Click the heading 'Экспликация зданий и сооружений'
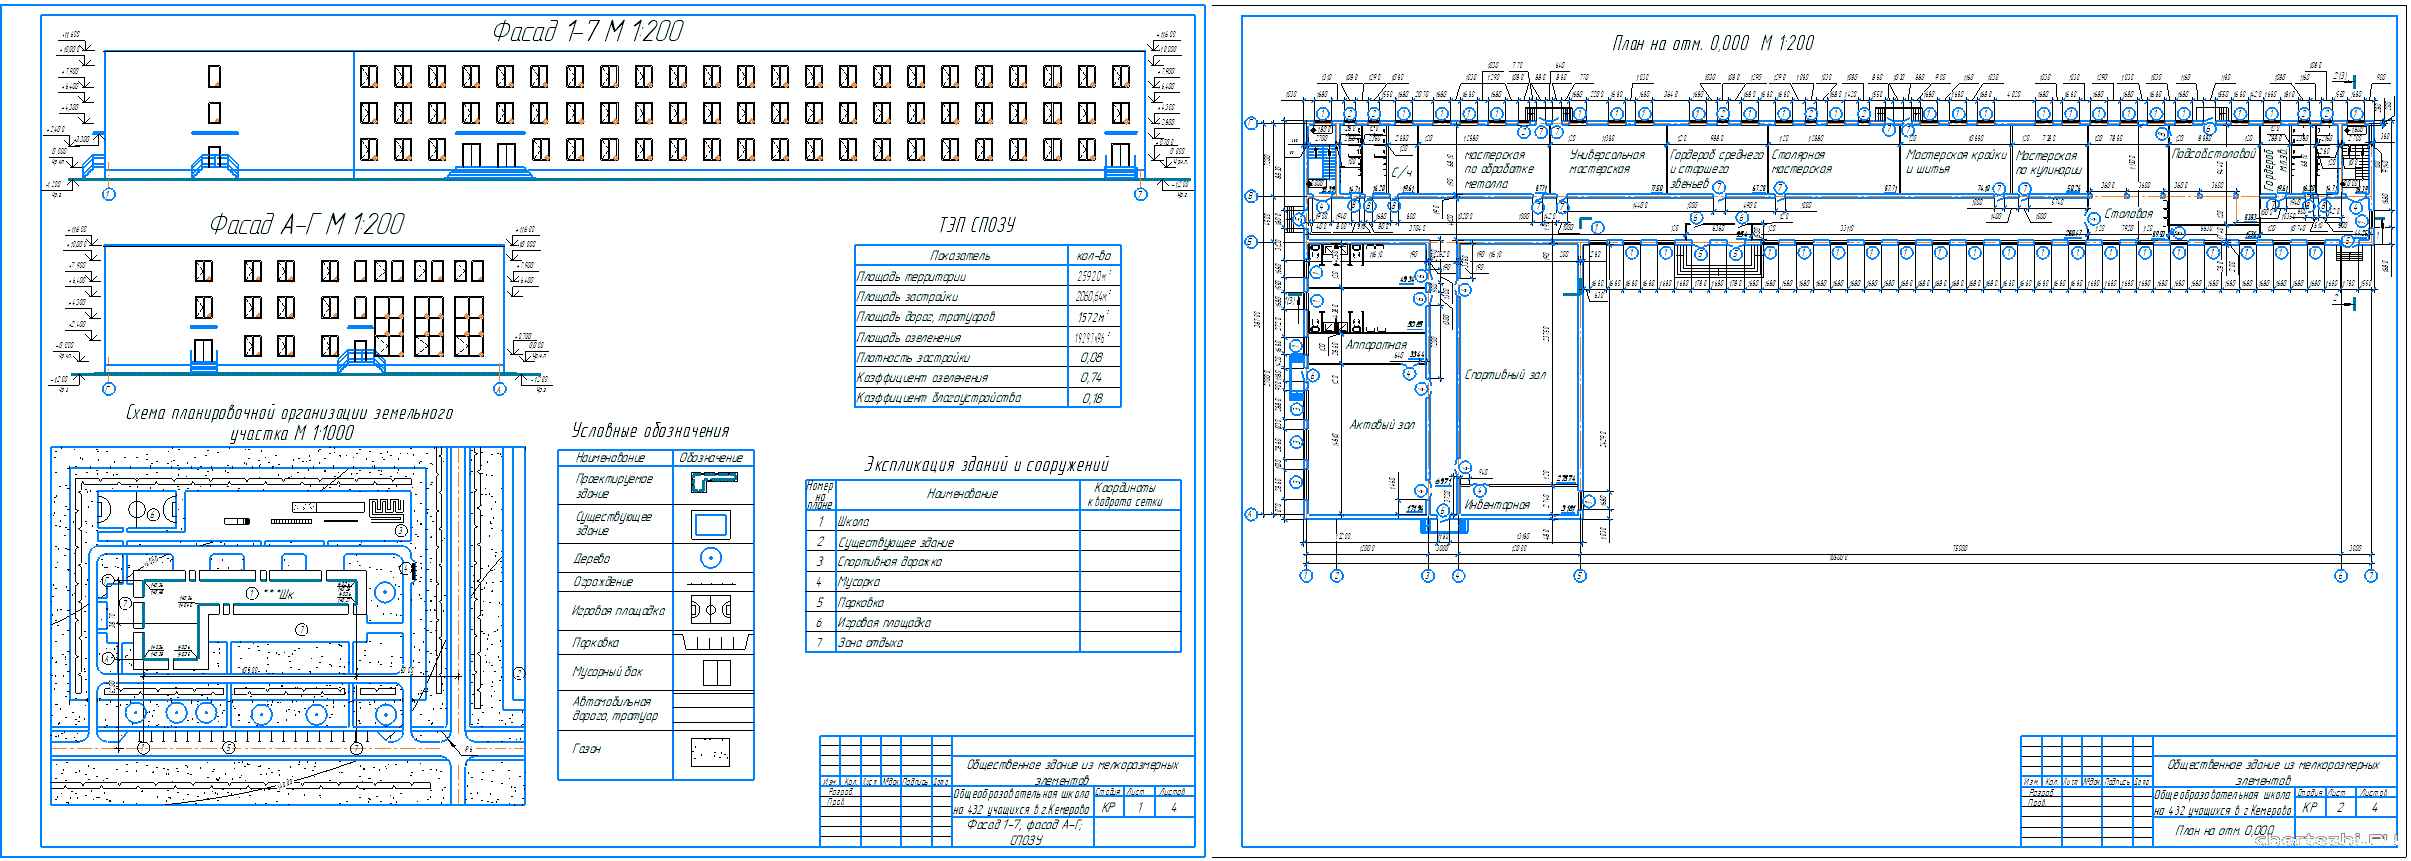Viewport: 2411px width, 861px height. (986, 465)
